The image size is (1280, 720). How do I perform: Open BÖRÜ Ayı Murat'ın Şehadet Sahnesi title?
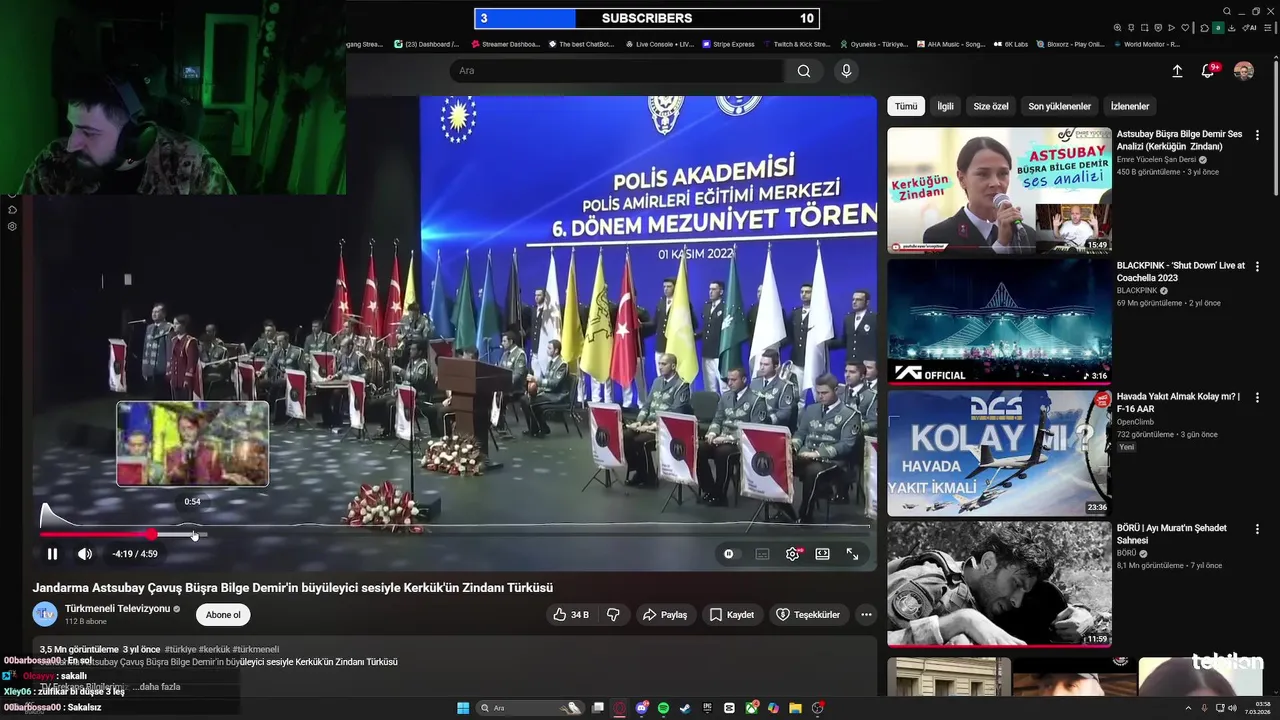1172,534
